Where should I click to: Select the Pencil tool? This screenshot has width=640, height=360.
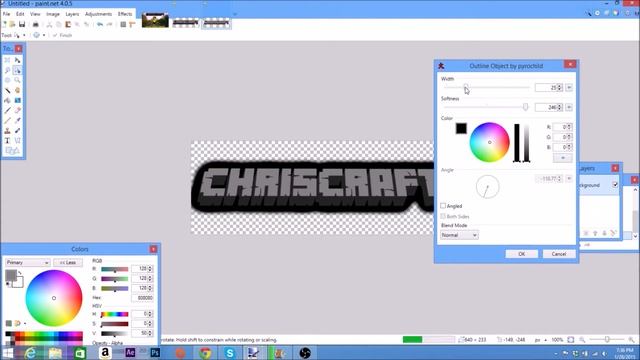point(7,120)
